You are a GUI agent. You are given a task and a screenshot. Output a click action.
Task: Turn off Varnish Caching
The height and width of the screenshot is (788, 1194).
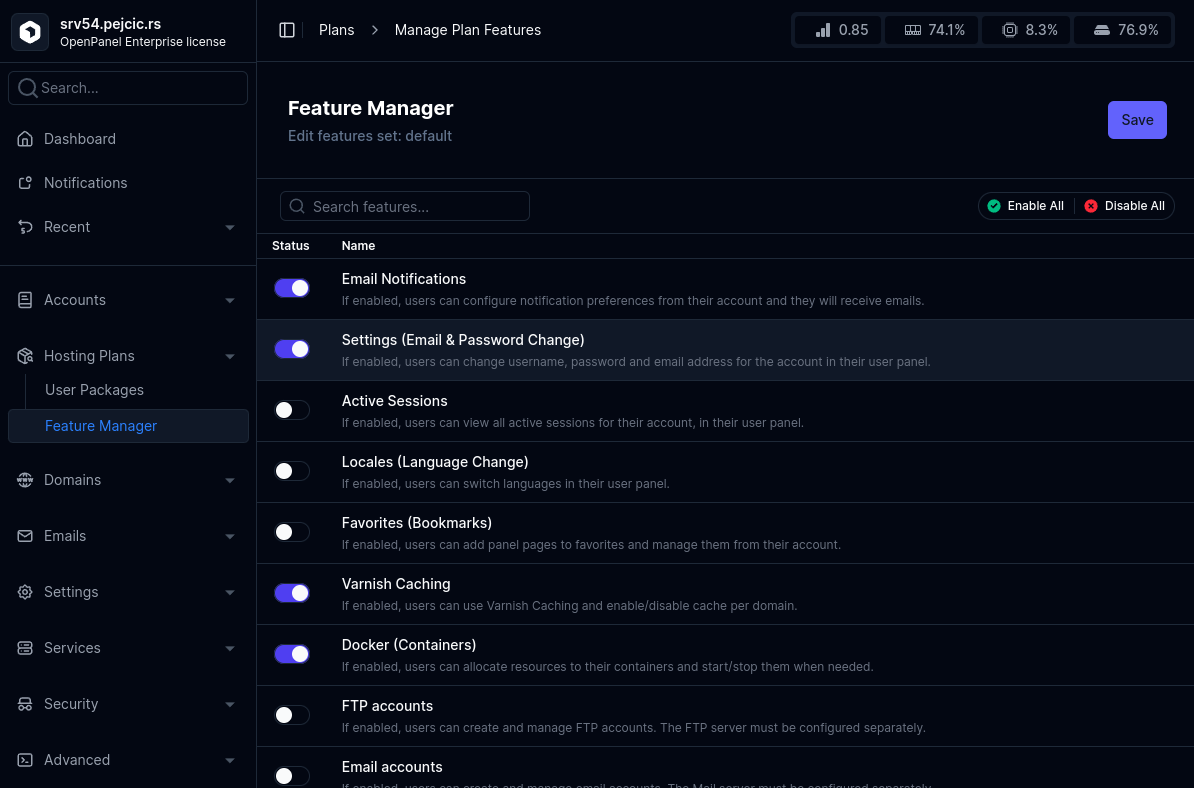click(291, 592)
